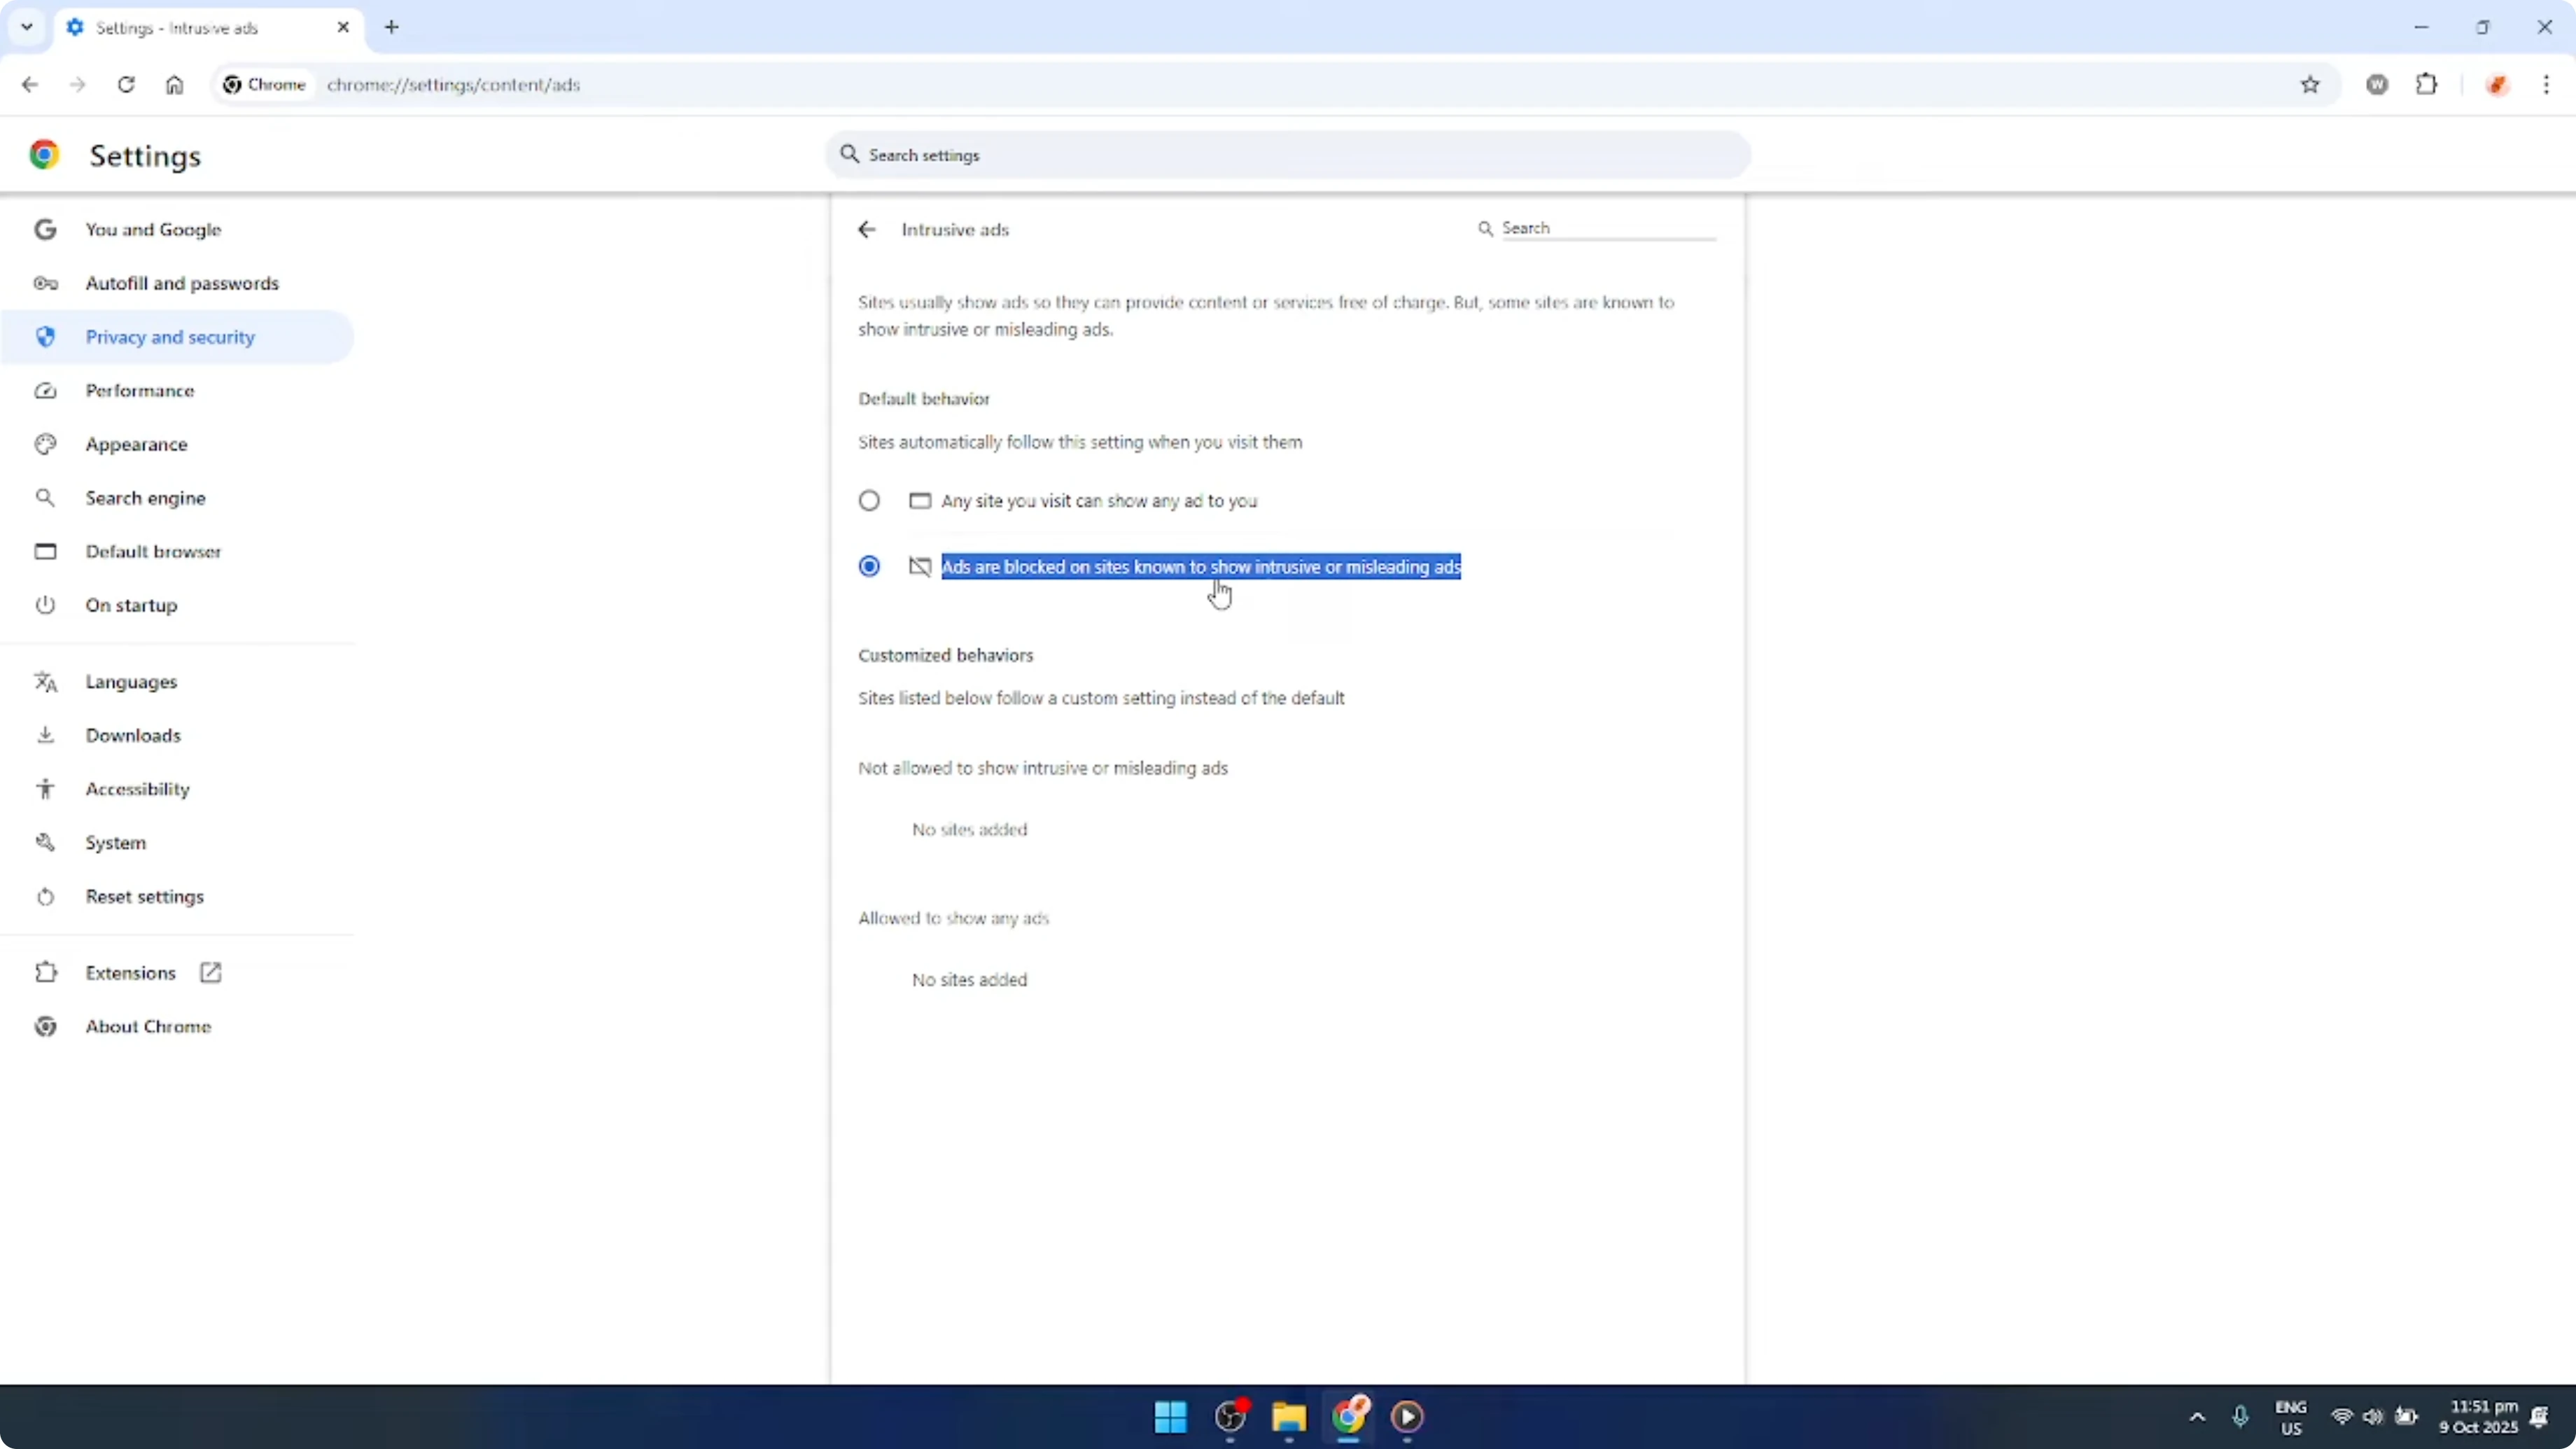Launch File Explorer from the taskbar

pos(1288,1417)
